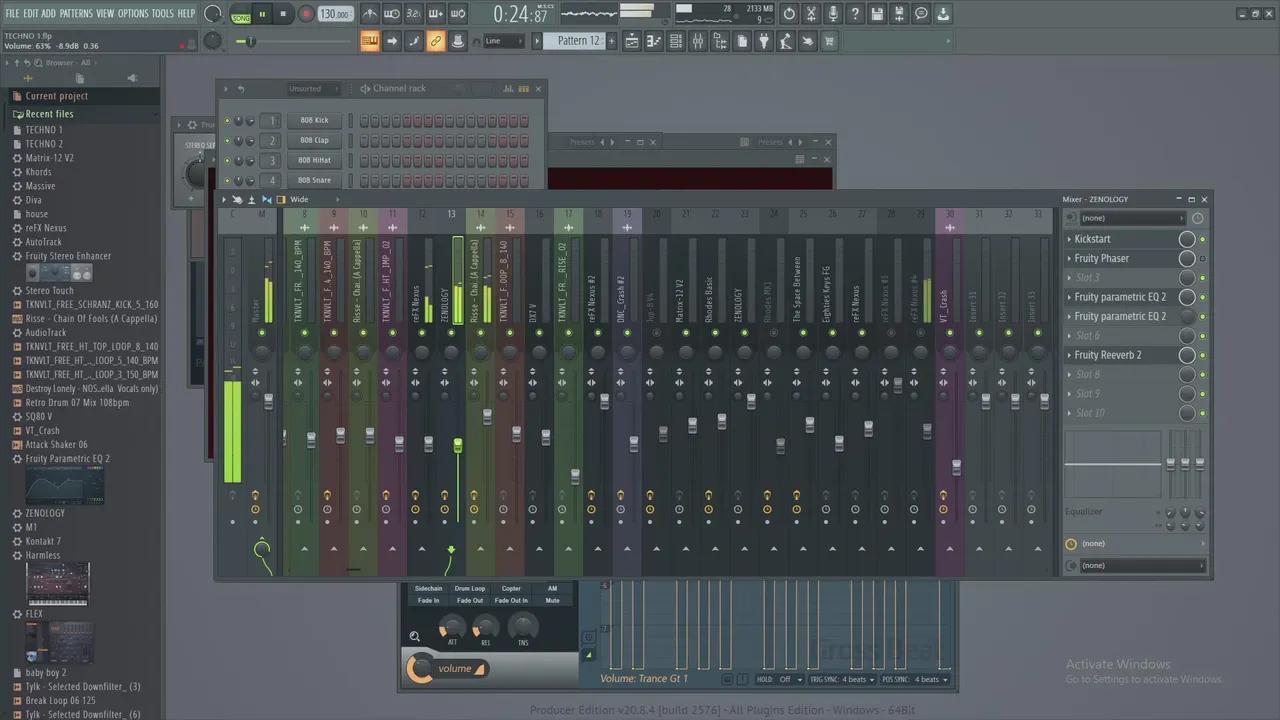
Task: Click the metronome icon in top toolbar
Action: (x=370, y=14)
